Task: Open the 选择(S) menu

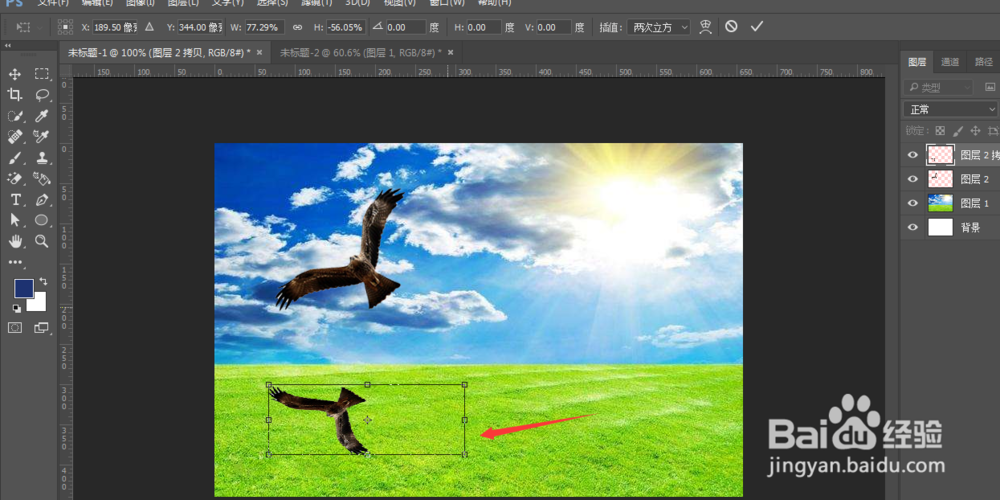Action: [x=272, y=3]
